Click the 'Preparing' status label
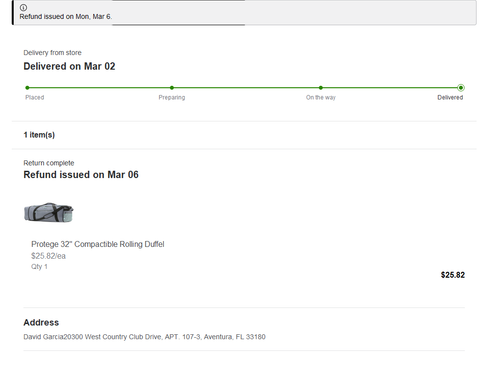 pos(172,97)
